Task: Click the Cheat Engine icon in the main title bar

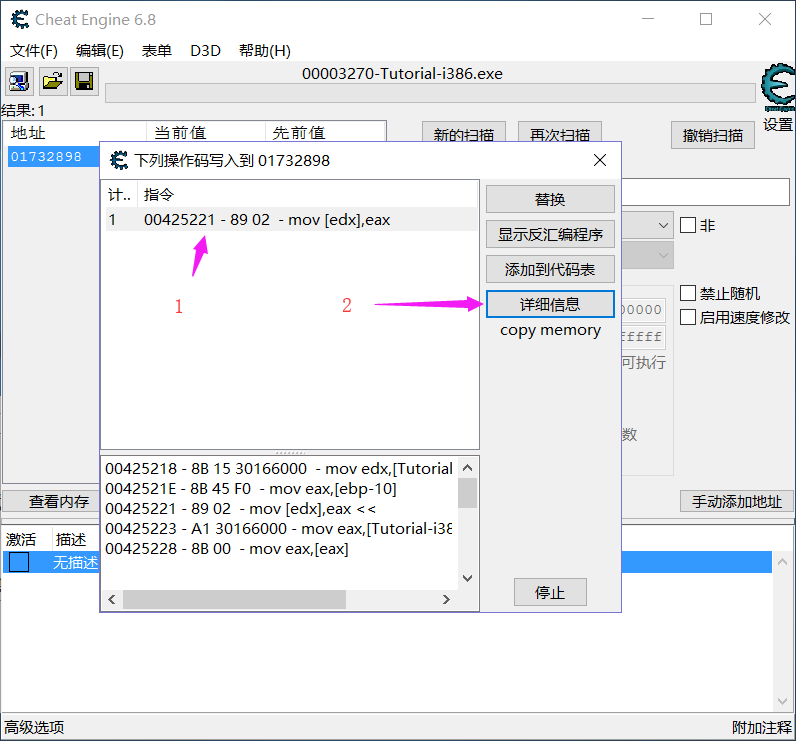Action: (20, 20)
